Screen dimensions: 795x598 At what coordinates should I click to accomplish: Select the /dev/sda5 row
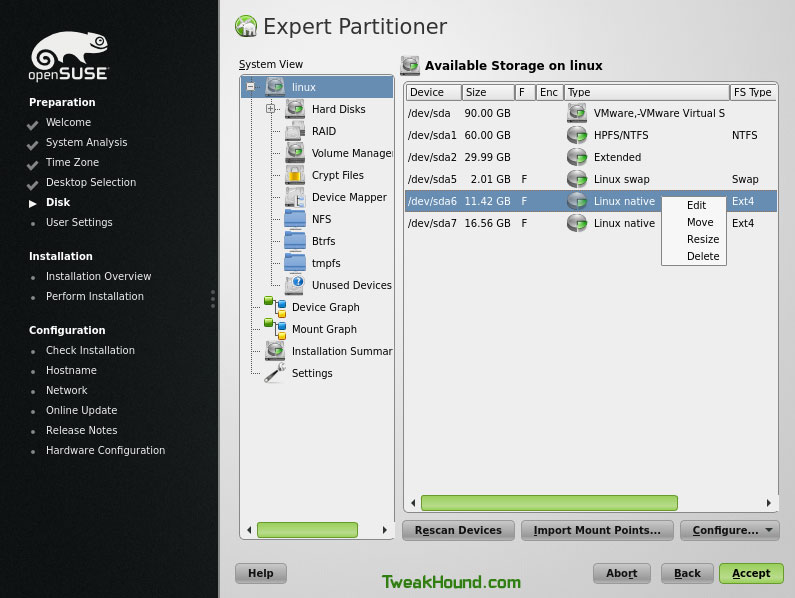point(591,179)
